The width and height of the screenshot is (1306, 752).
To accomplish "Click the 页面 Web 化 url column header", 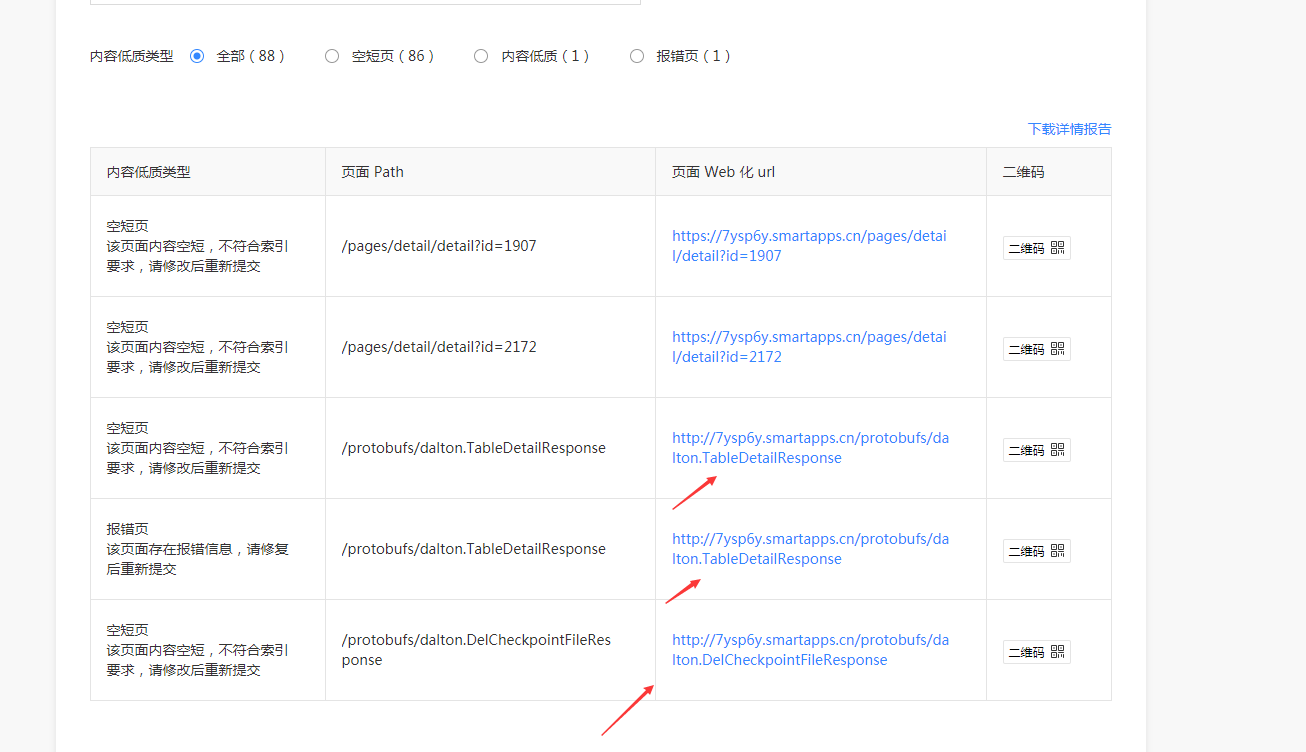I will [x=723, y=172].
